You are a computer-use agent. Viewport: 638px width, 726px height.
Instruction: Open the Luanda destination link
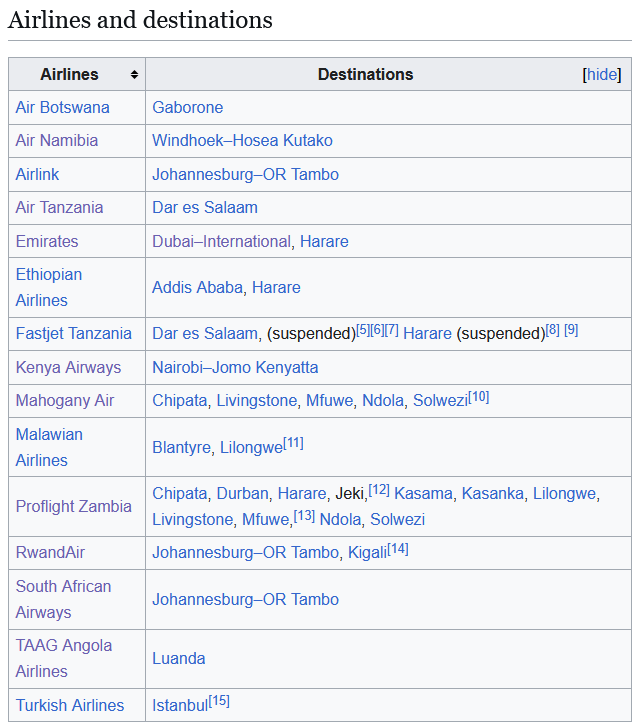179,658
